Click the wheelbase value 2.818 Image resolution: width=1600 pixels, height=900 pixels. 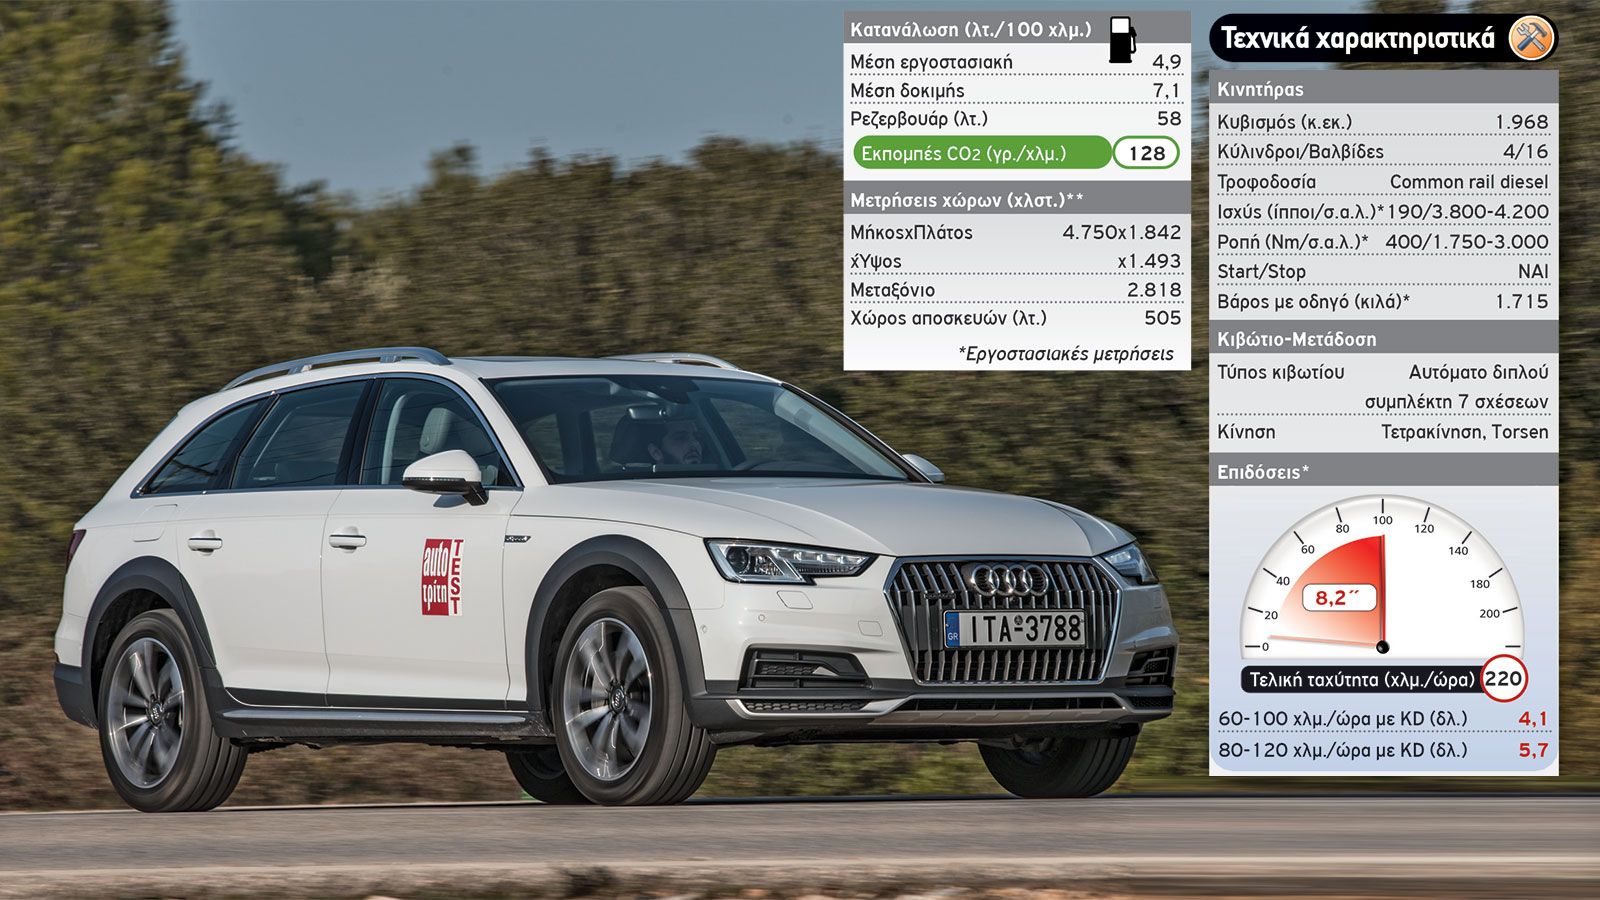[x=1154, y=290]
